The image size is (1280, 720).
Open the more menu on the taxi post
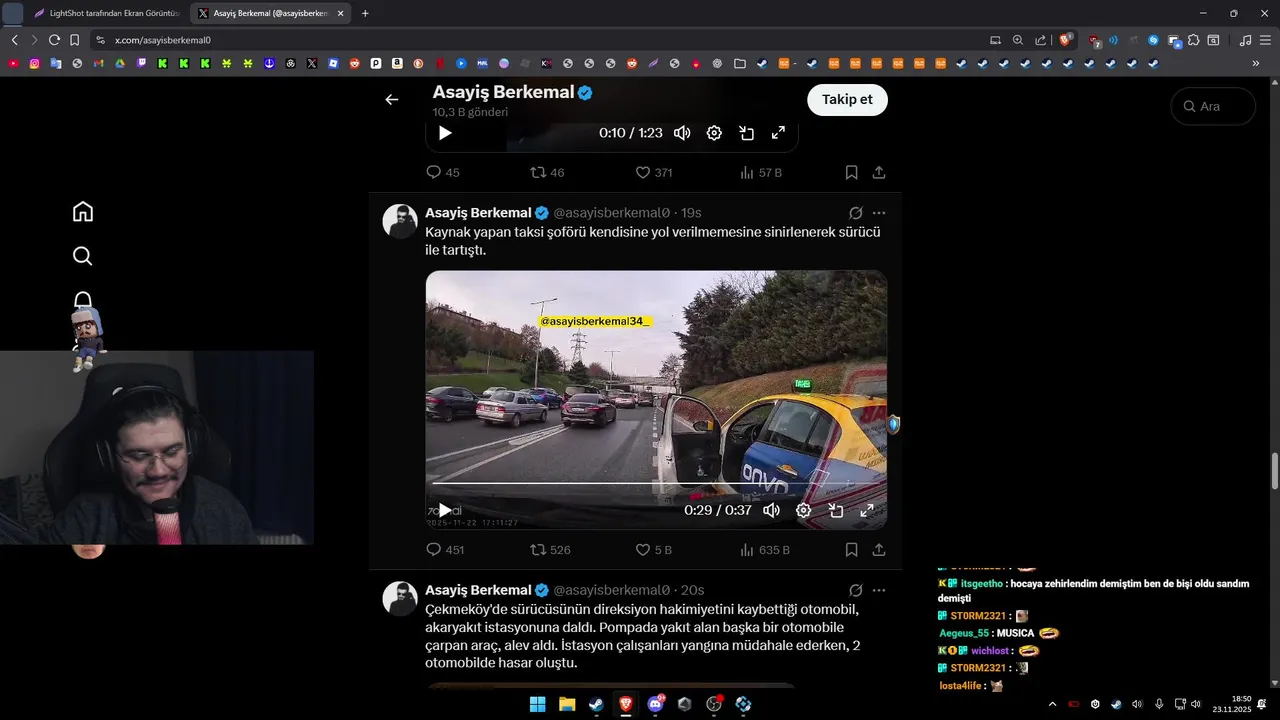pos(879,213)
